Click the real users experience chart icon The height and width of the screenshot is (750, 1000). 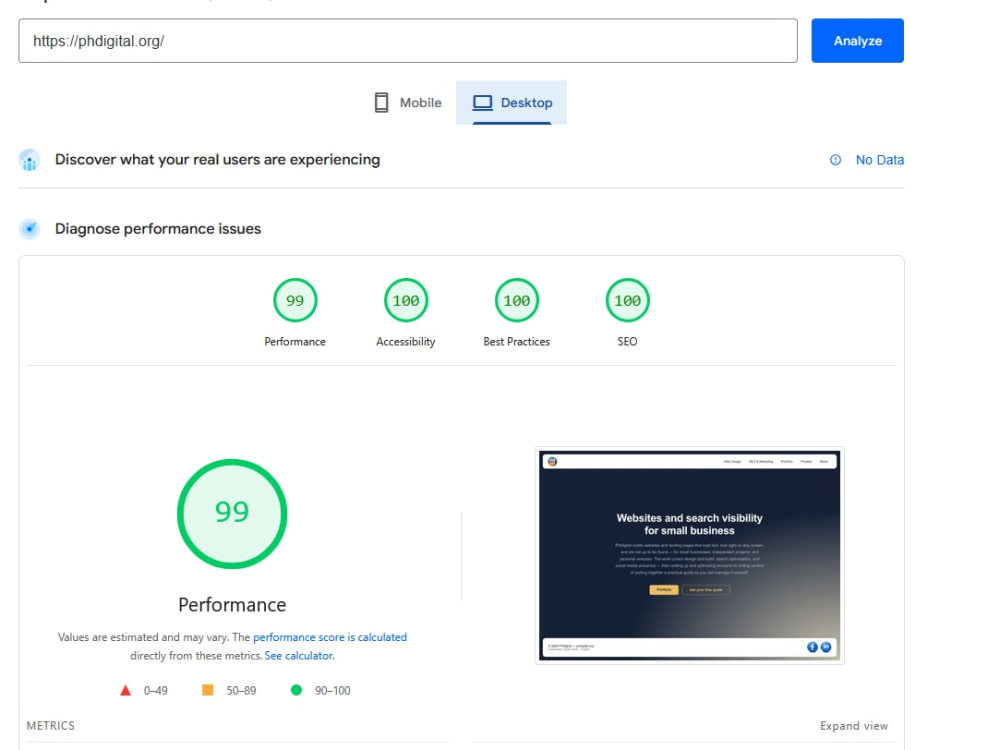(29, 160)
